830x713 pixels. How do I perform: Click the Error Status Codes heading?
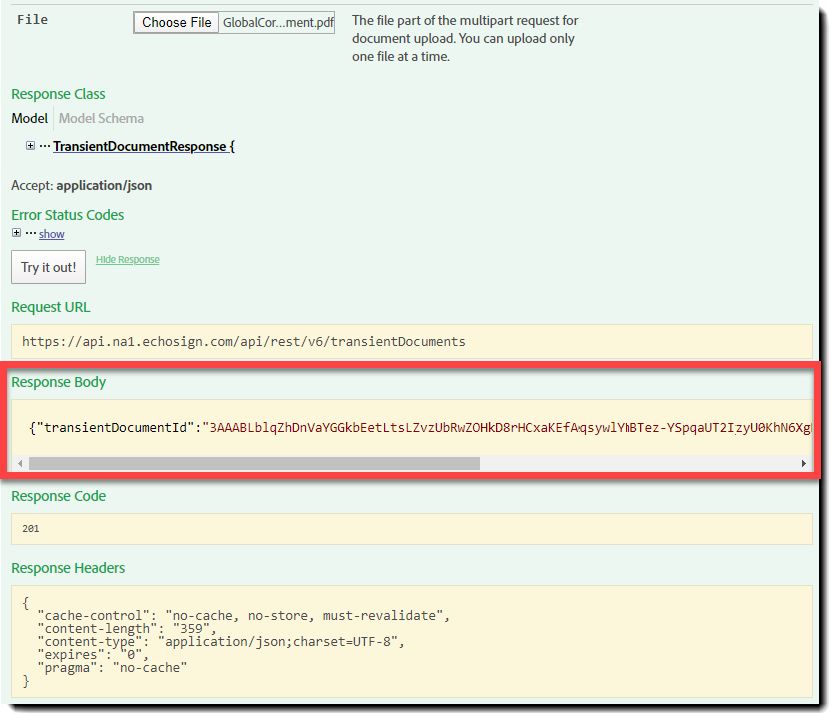[68, 215]
